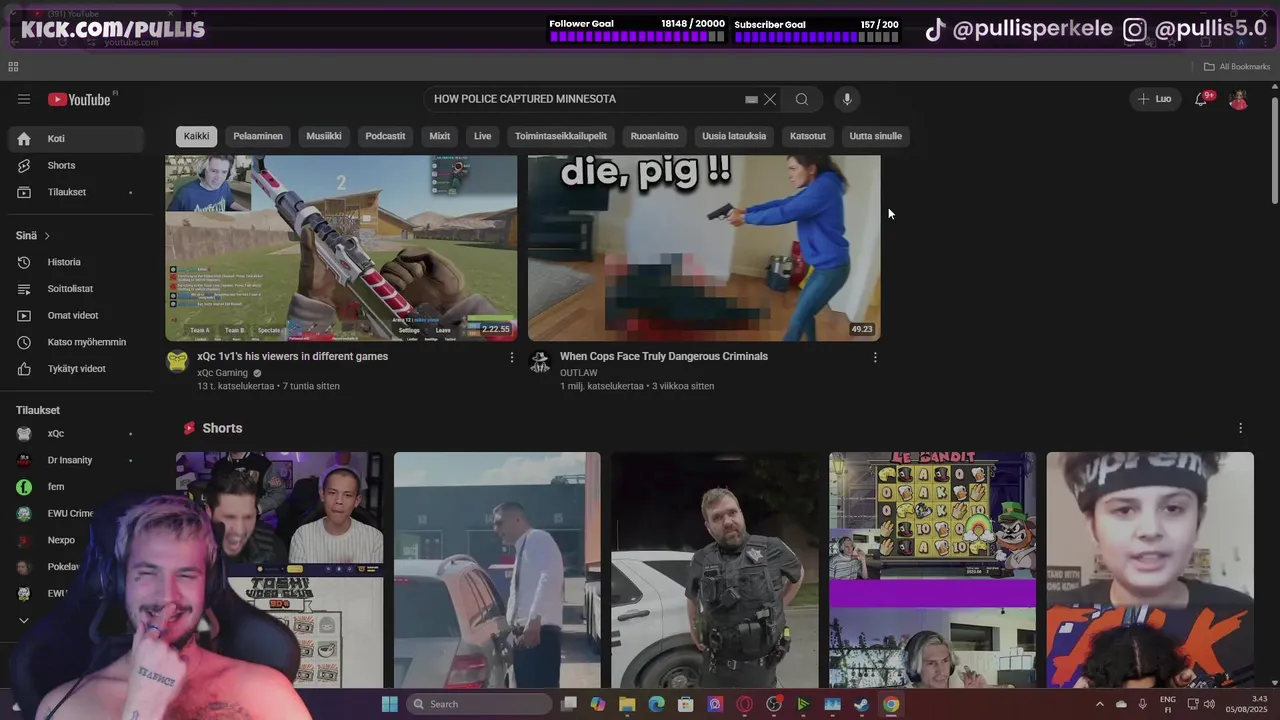The width and height of the screenshot is (1280, 720).
Task: Open the on-screen keyboard icon in search box
Action: [x=751, y=99]
